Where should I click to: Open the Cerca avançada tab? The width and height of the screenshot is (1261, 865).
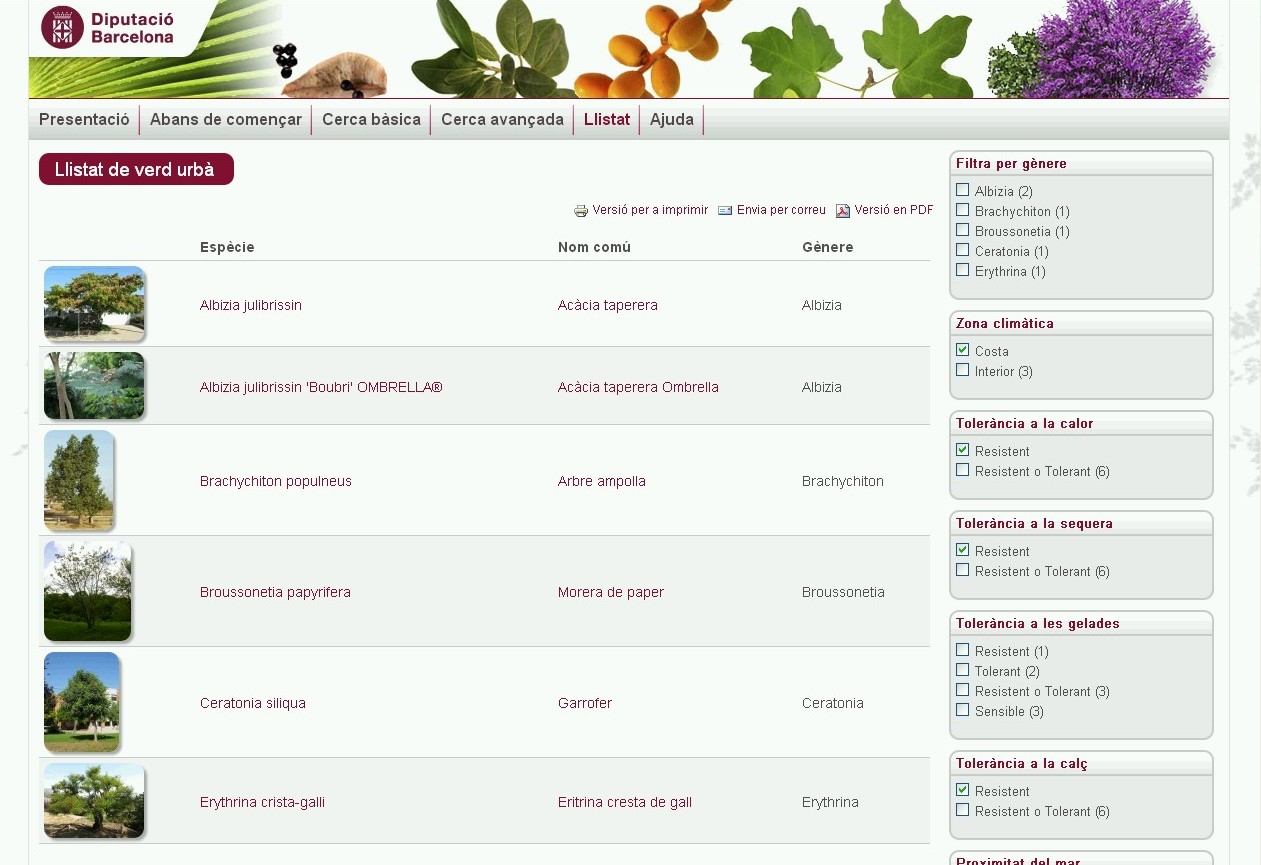(502, 120)
